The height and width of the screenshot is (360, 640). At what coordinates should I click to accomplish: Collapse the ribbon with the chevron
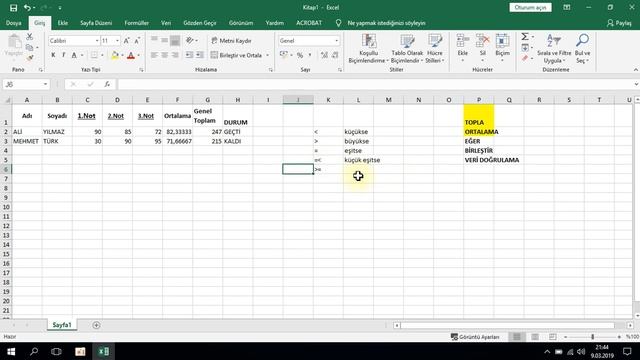coord(636,70)
